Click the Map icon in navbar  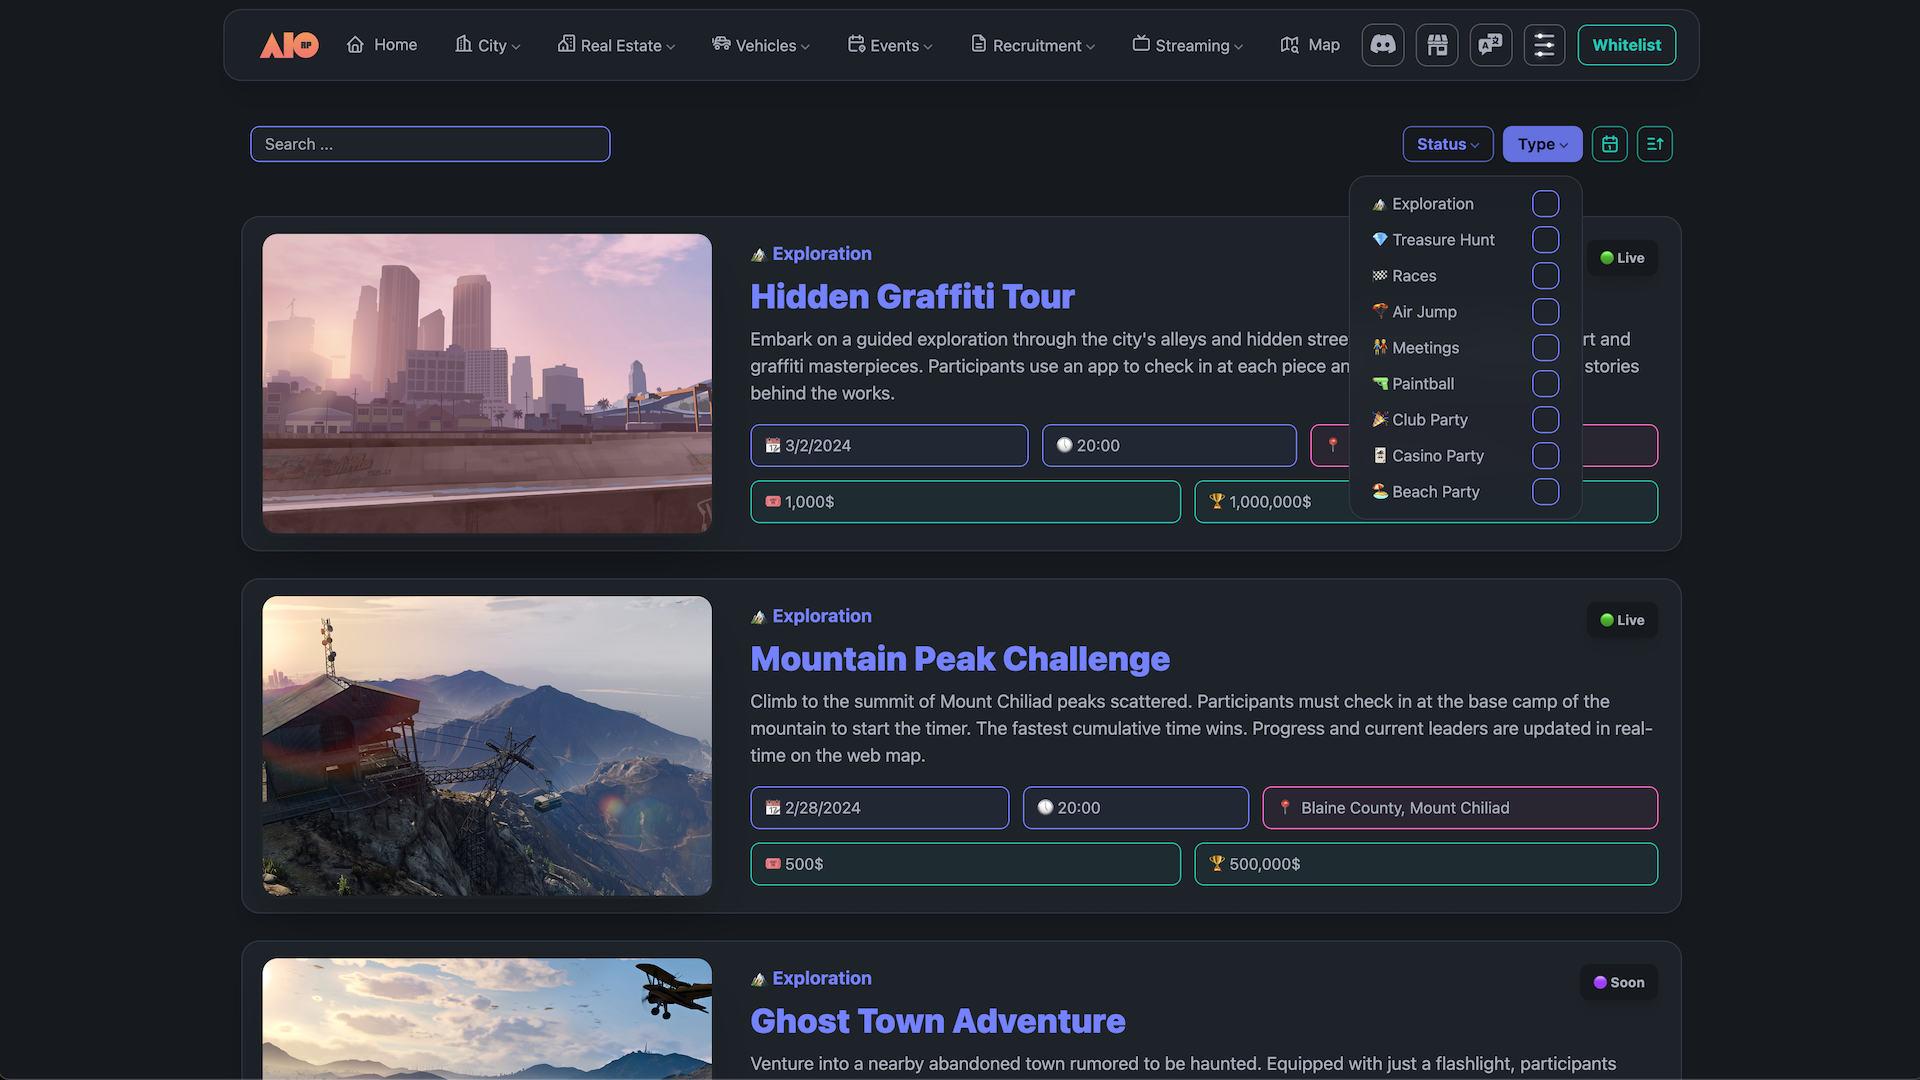1290,45
